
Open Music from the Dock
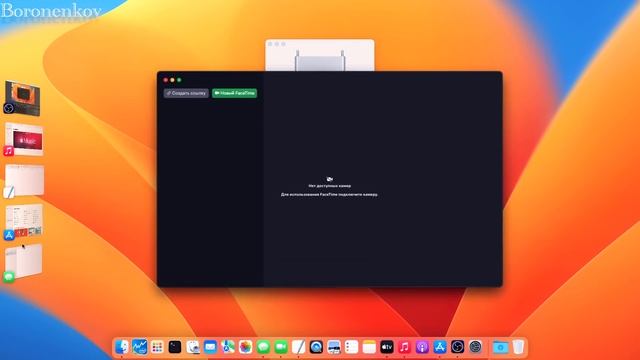tap(404, 347)
